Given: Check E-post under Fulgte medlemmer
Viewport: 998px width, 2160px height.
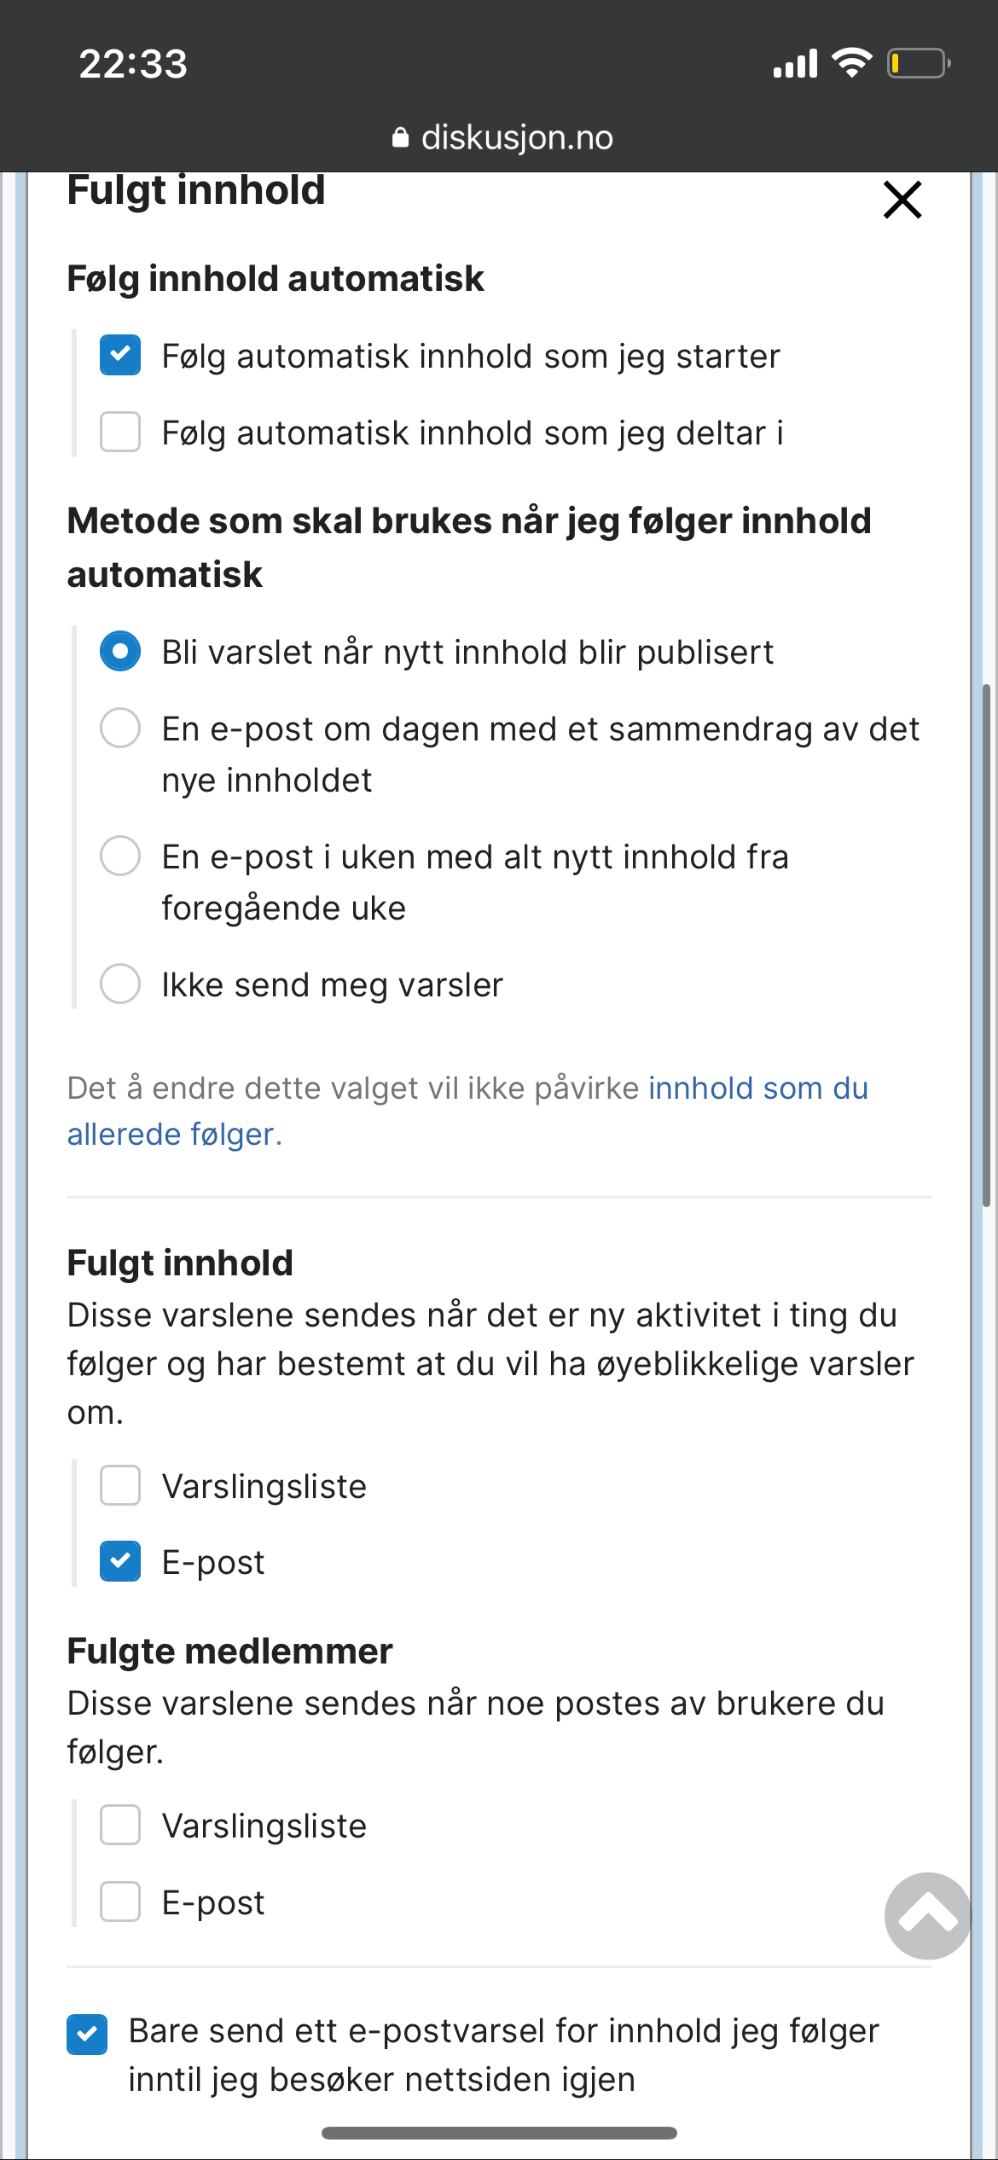Looking at the screenshot, I should (x=120, y=1901).
